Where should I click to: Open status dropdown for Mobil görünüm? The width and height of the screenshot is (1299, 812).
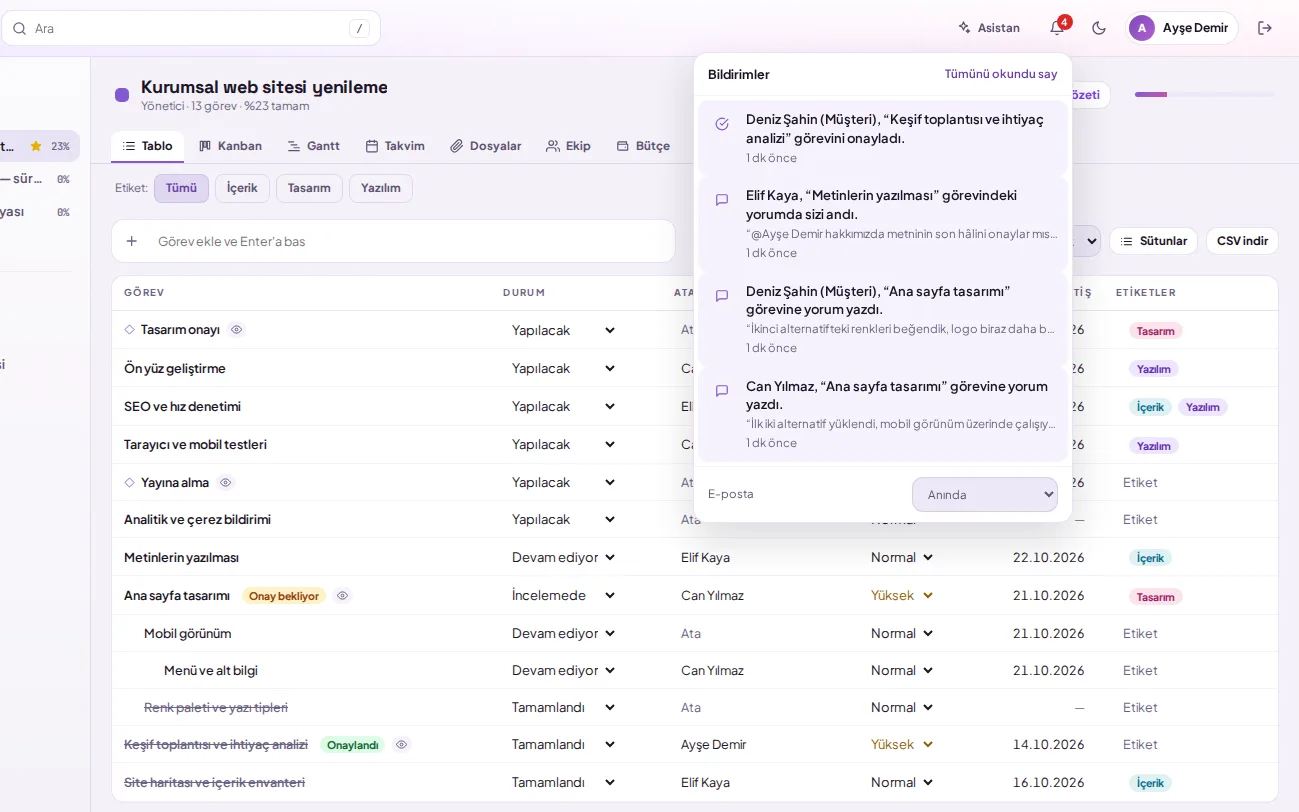563,633
